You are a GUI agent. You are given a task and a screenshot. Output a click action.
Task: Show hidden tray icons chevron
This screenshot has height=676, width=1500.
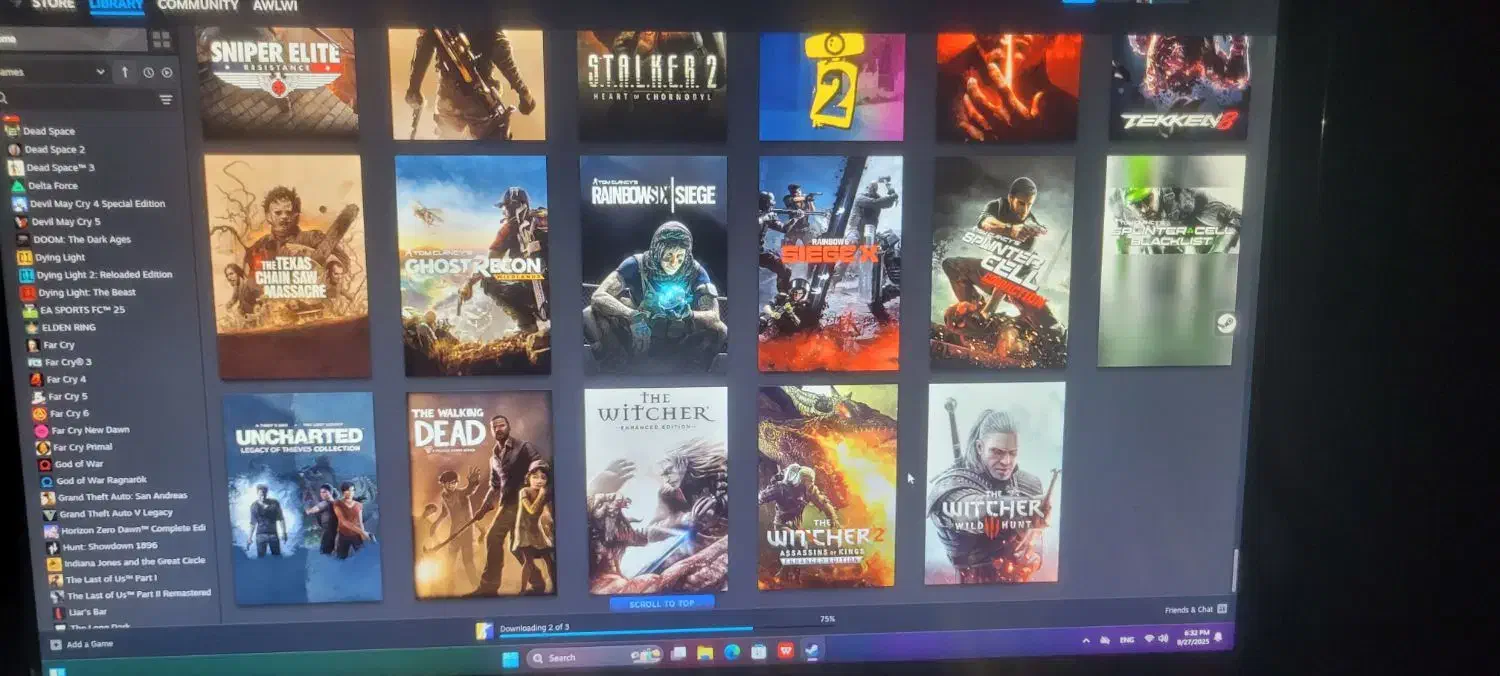tap(1086, 640)
